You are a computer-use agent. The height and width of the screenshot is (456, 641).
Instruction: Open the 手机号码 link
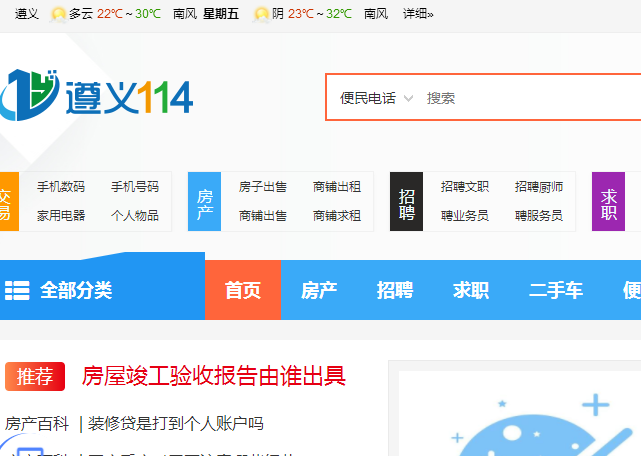[135, 187]
